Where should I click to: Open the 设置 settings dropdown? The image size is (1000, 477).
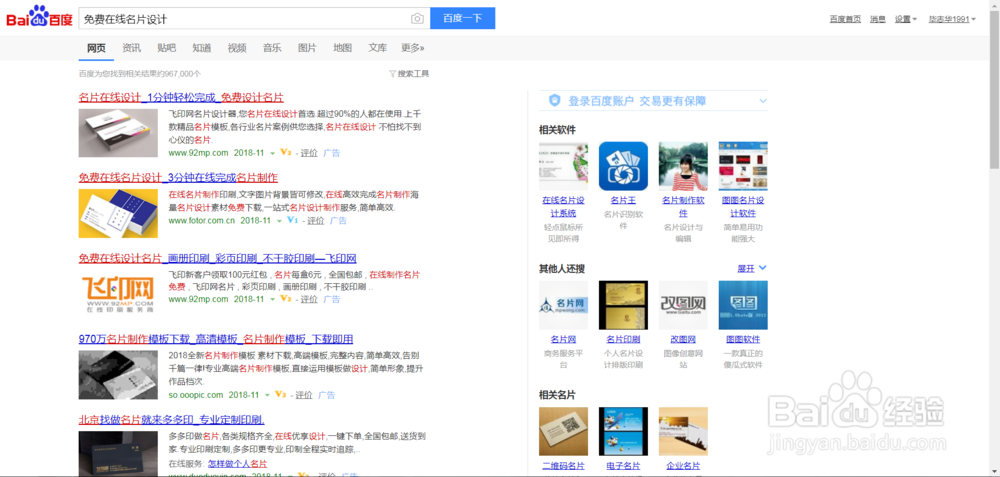click(x=906, y=19)
